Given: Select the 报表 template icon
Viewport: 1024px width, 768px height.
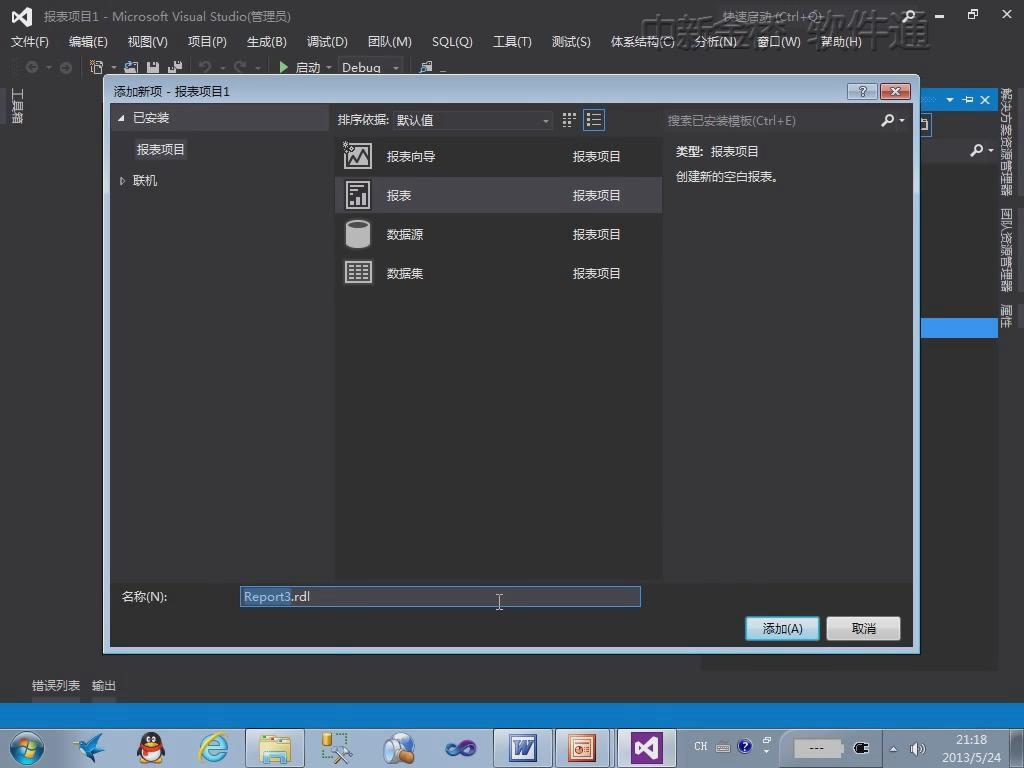Looking at the screenshot, I should 358,195.
